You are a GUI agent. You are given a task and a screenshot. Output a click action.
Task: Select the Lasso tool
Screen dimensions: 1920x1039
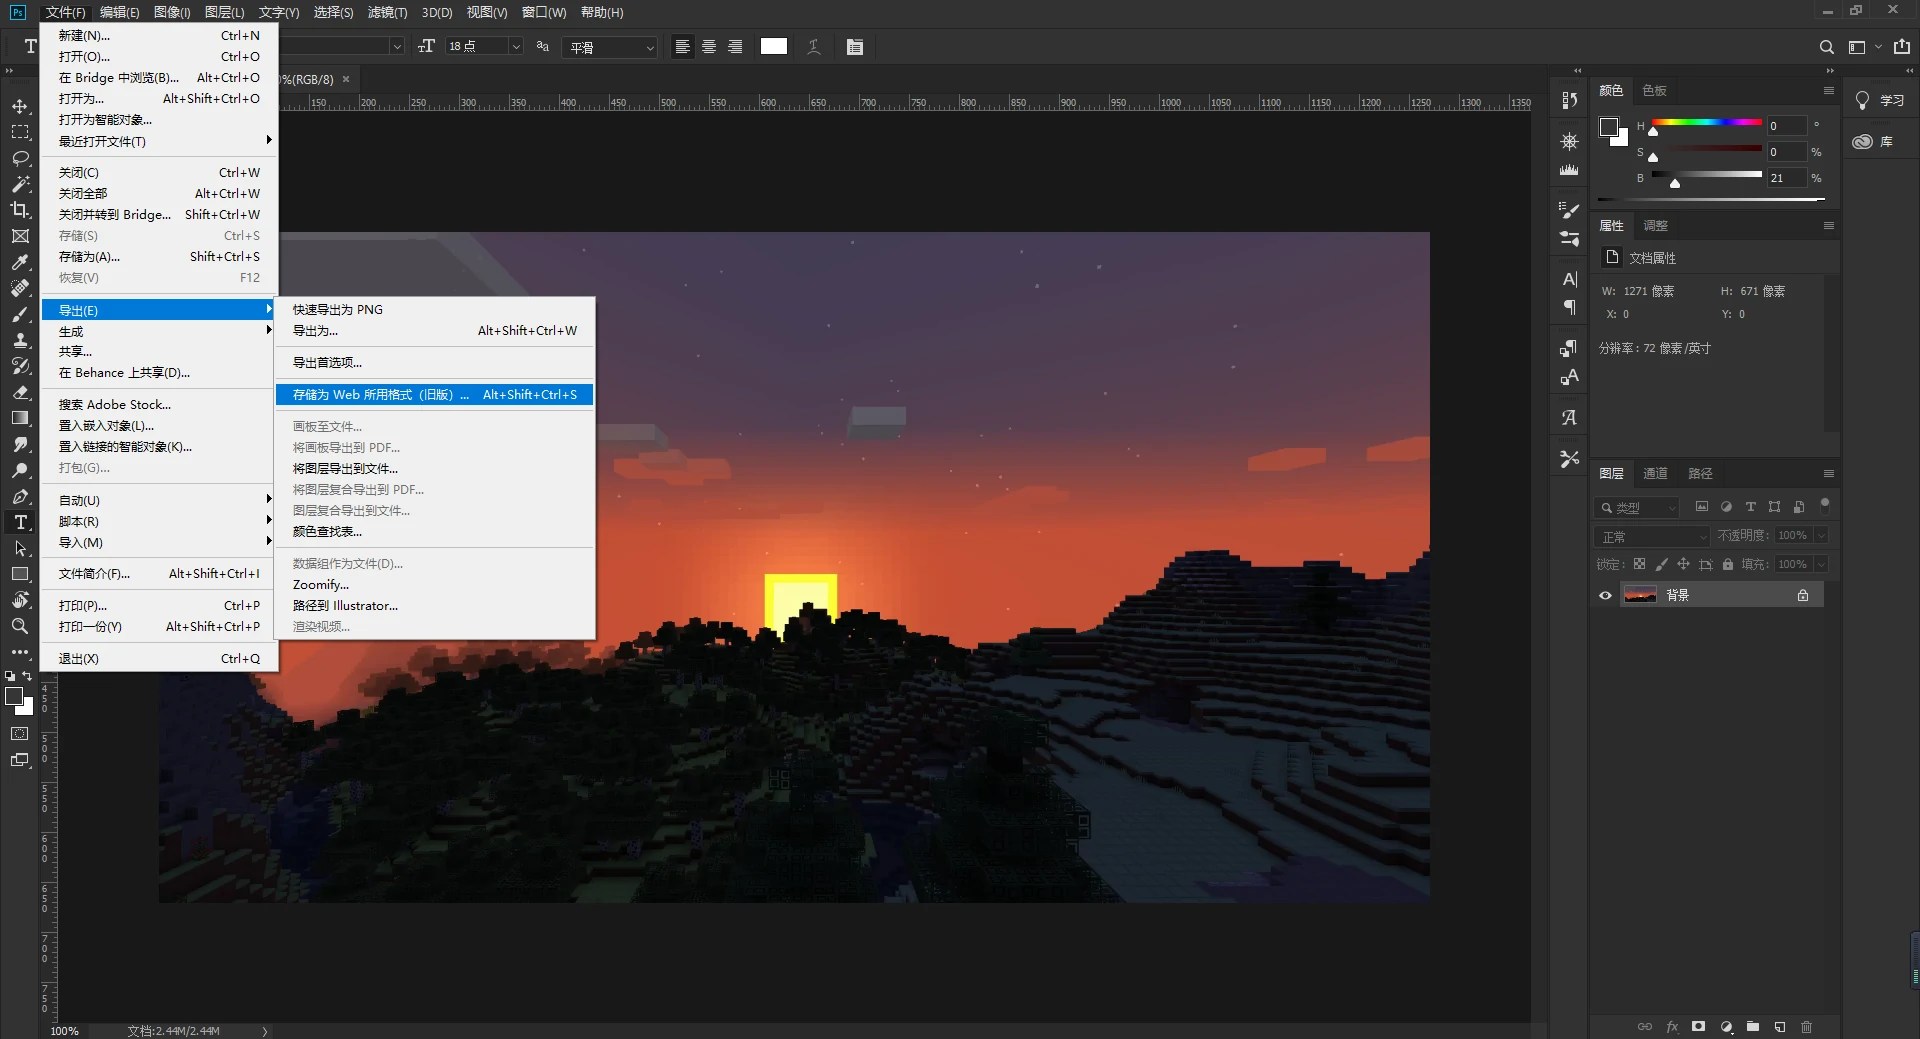pos(20,158)
